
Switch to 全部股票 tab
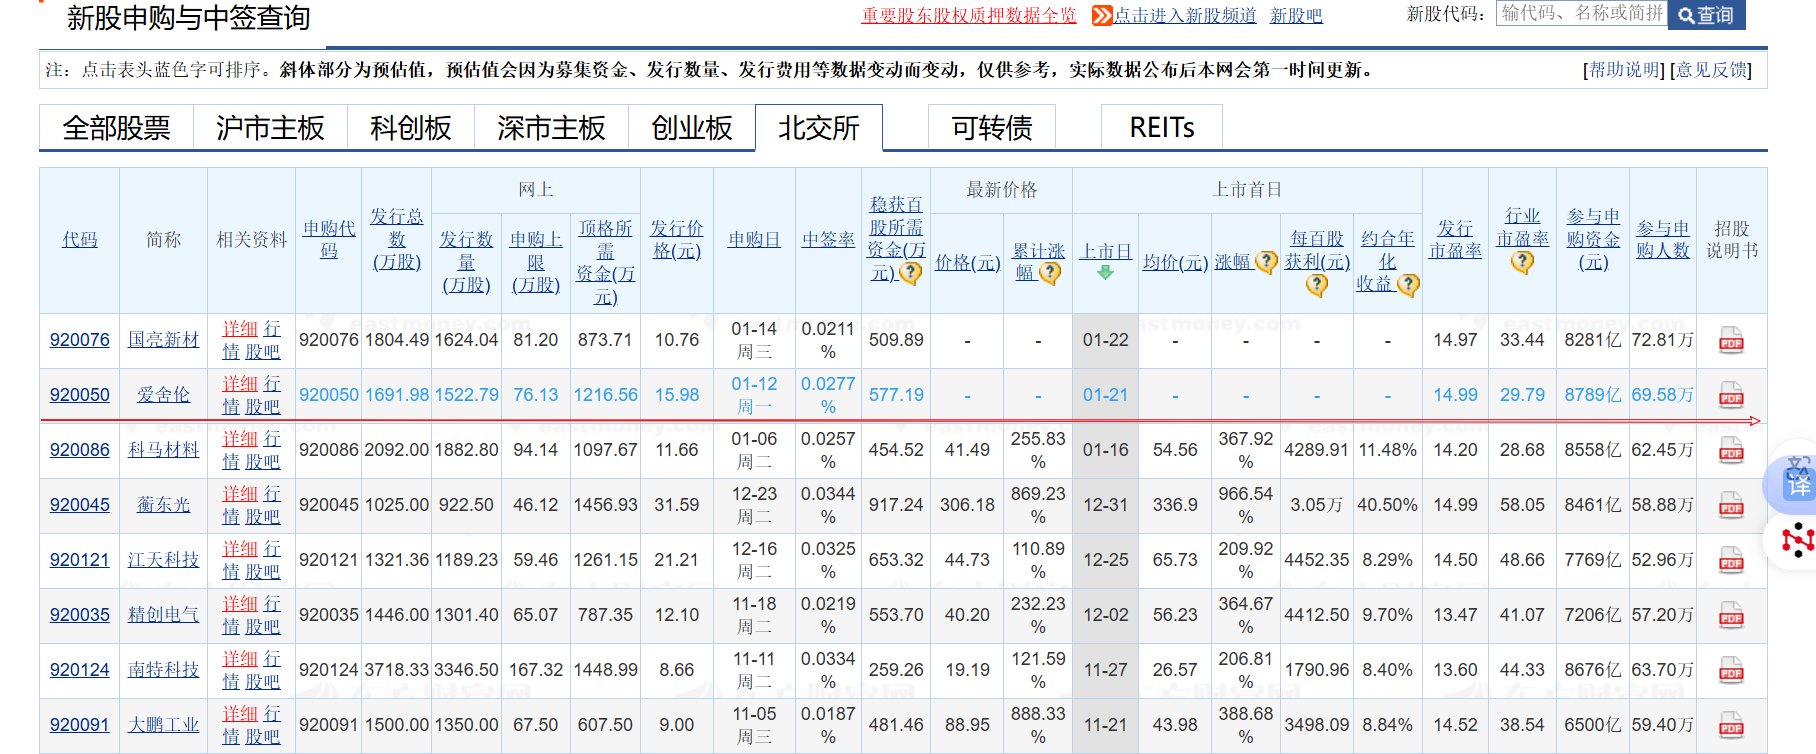[116, 128]
